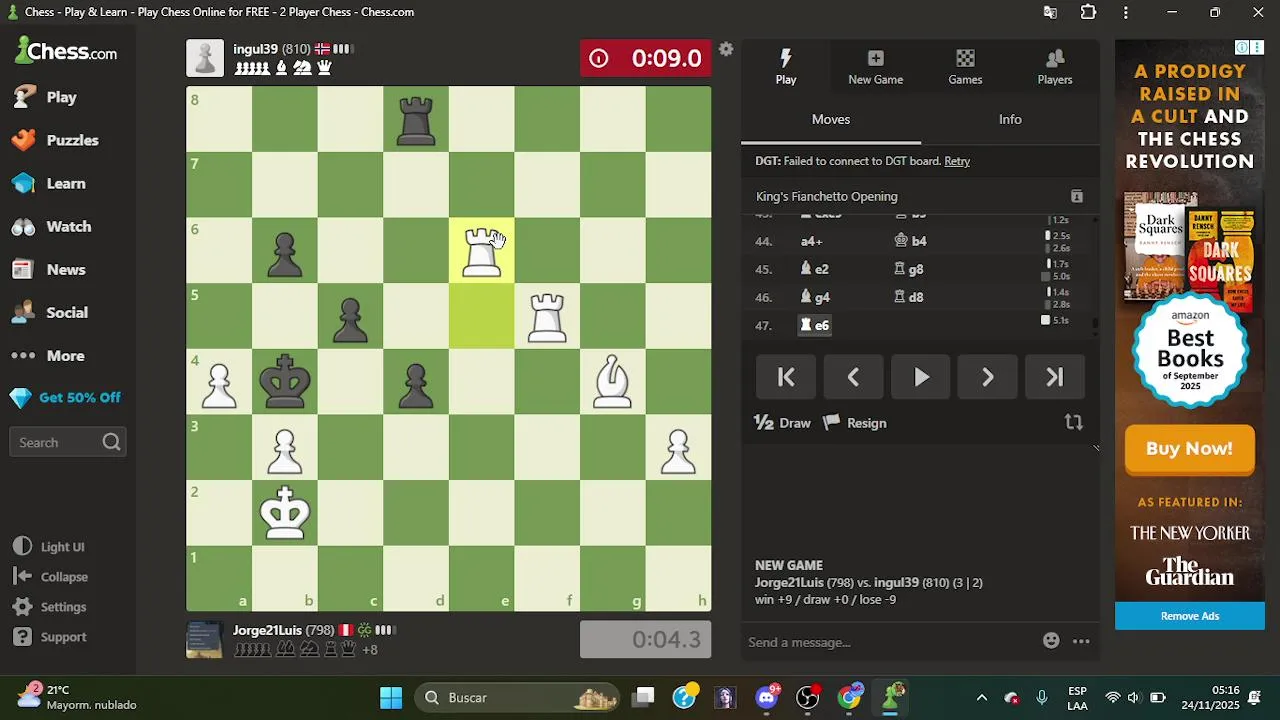Offer a Draw
This screenshot has width=1280, height=720.
point(782,423)
